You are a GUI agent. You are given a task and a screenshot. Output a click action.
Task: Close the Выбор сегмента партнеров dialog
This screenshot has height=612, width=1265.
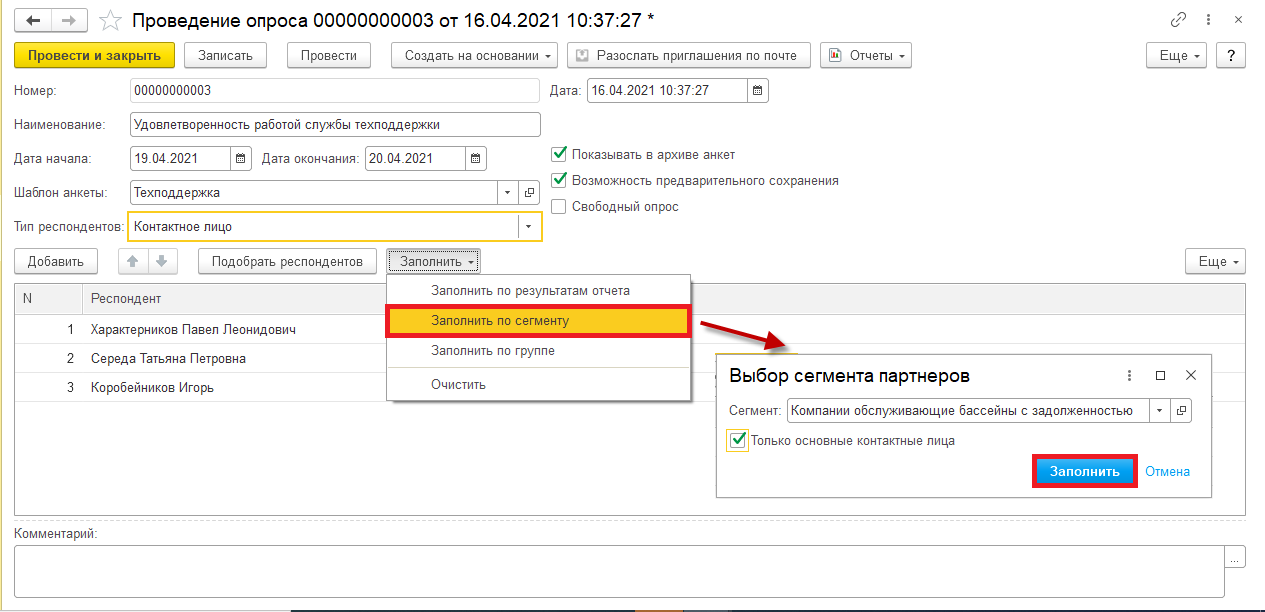coord(1191,375)
